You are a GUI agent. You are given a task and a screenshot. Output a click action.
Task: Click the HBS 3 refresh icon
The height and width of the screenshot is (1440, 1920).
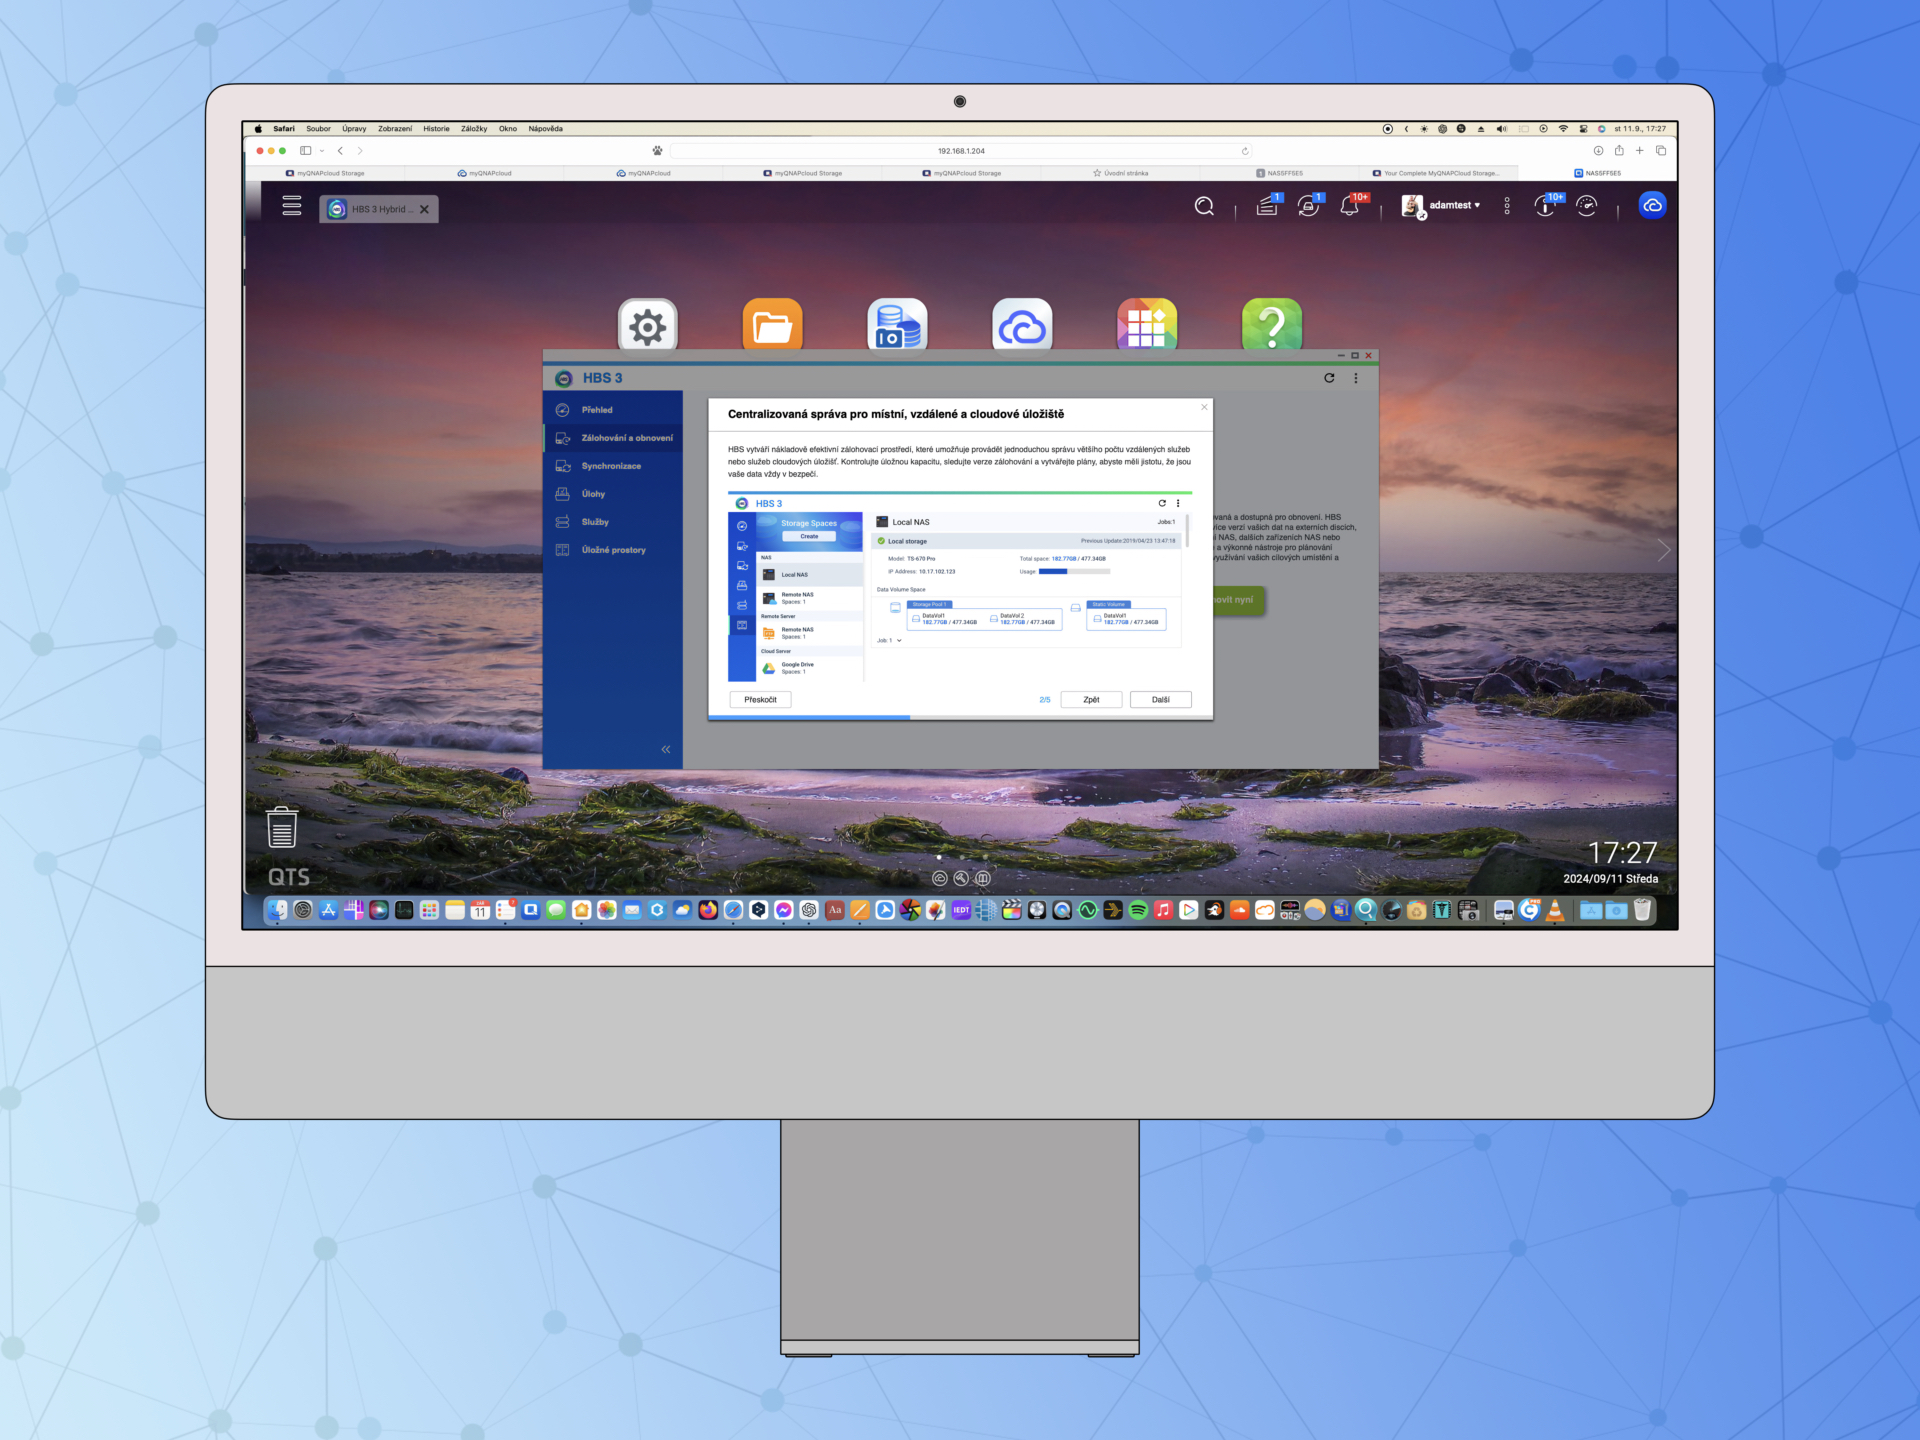[x=1329, y=378]
